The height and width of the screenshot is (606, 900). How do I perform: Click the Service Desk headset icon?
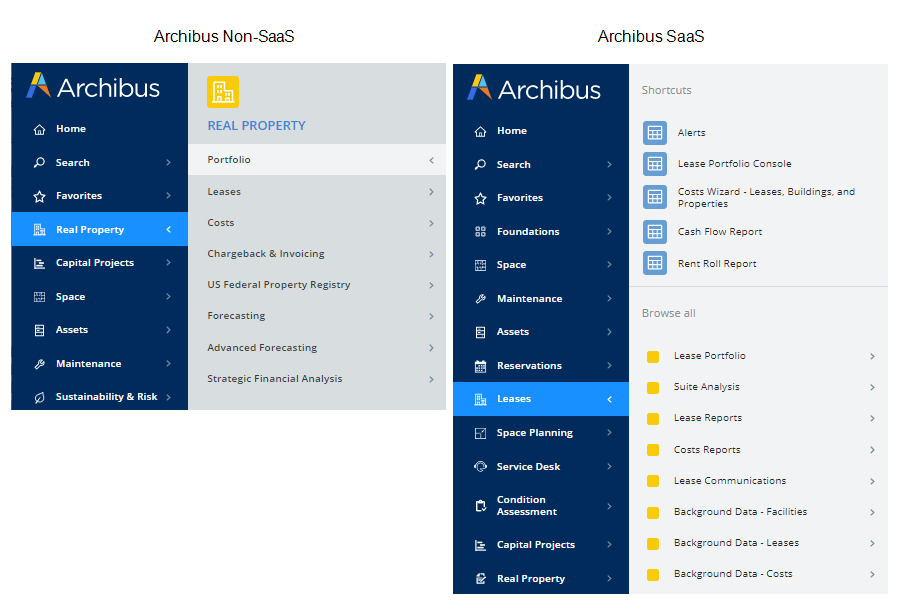point(480,467)
